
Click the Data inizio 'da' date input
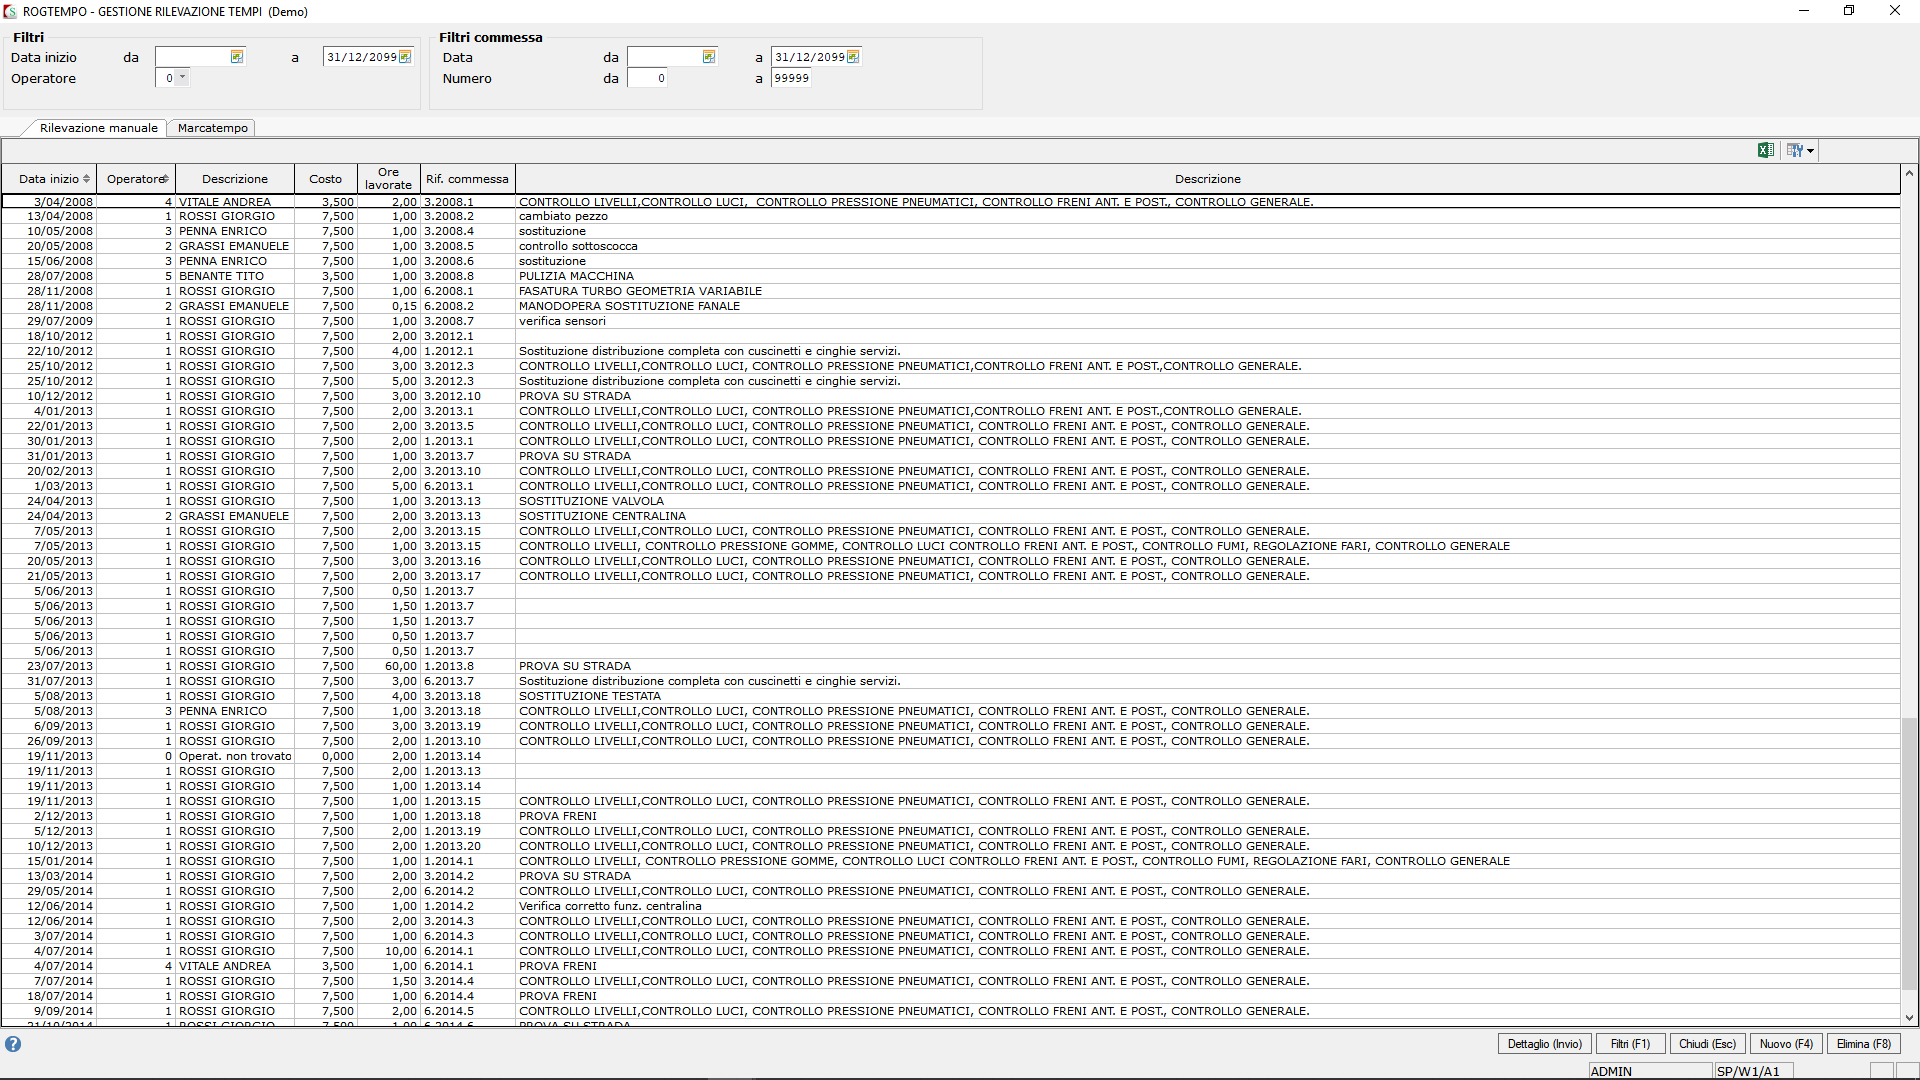tap(193, 57)
